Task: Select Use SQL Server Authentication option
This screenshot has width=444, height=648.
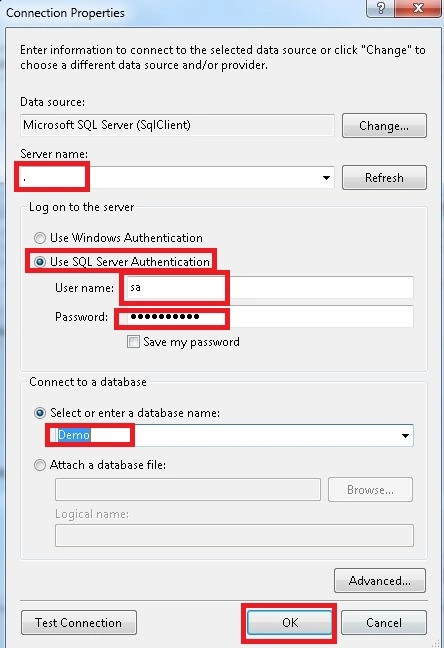Action: point(40,262)
